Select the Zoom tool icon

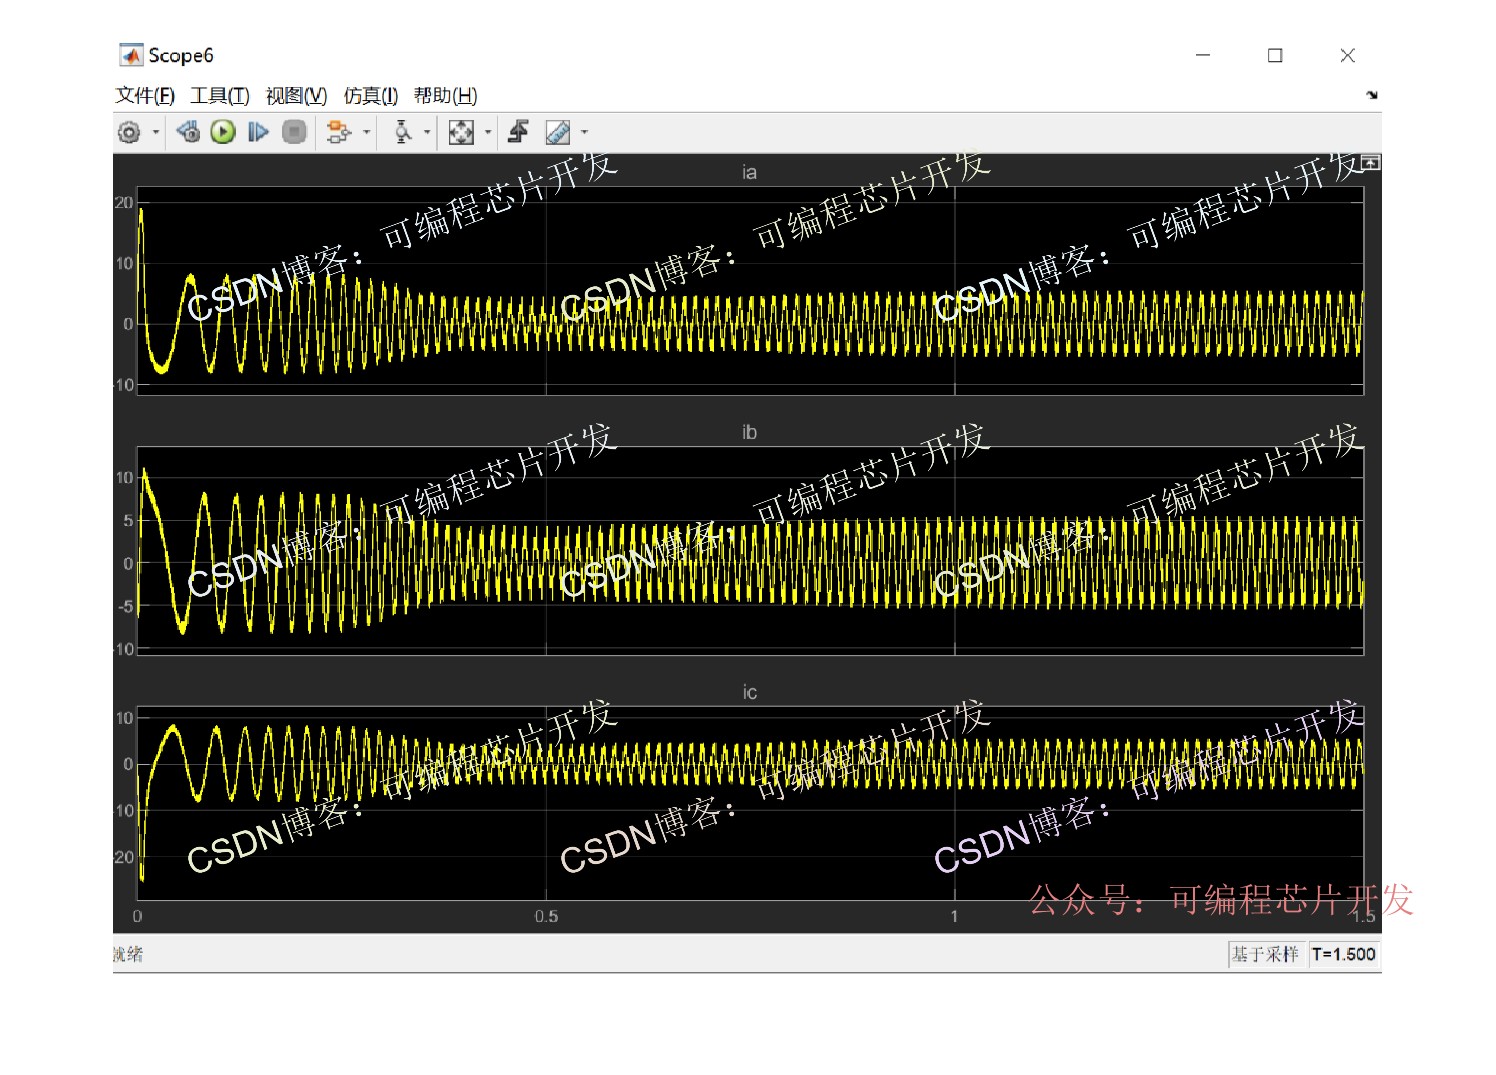(402, 132)
